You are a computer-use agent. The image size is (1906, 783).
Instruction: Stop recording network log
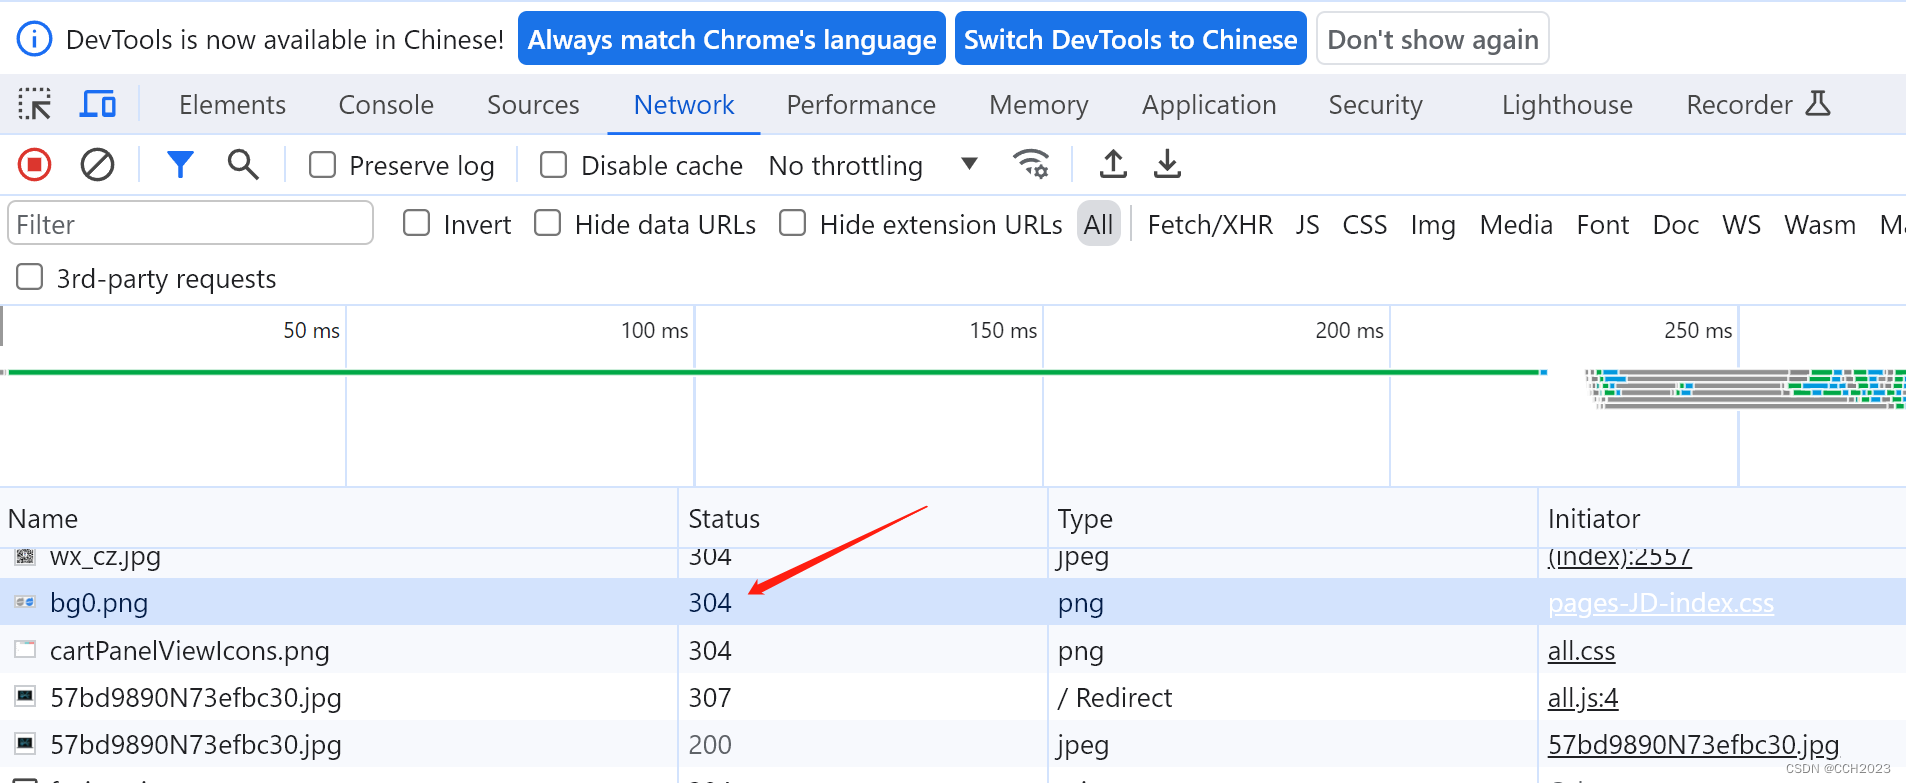tap(35, 164)
